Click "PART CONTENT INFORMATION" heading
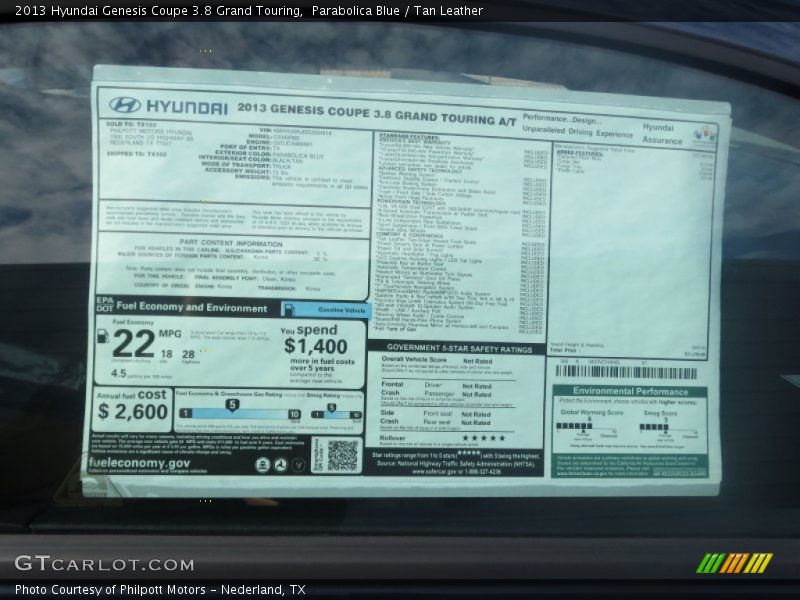800x600 pixels. pyautogui.click(x=231, y=243)
